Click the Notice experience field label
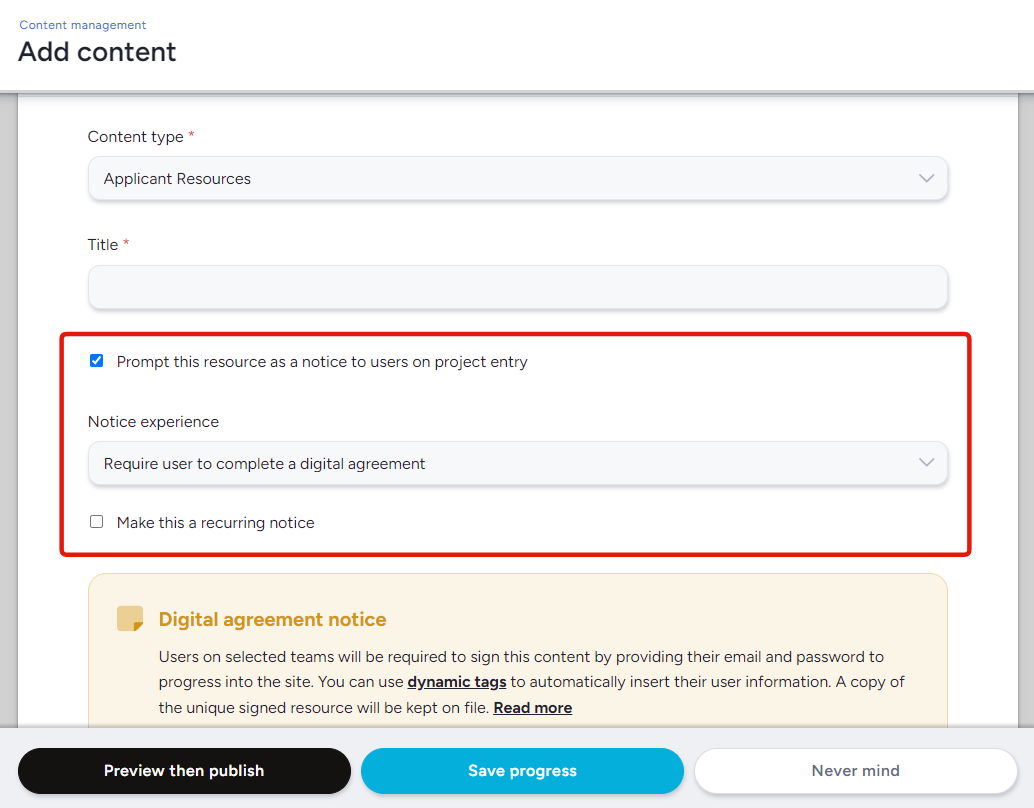This screenshot has width=1034, height=808. point(153,422)
